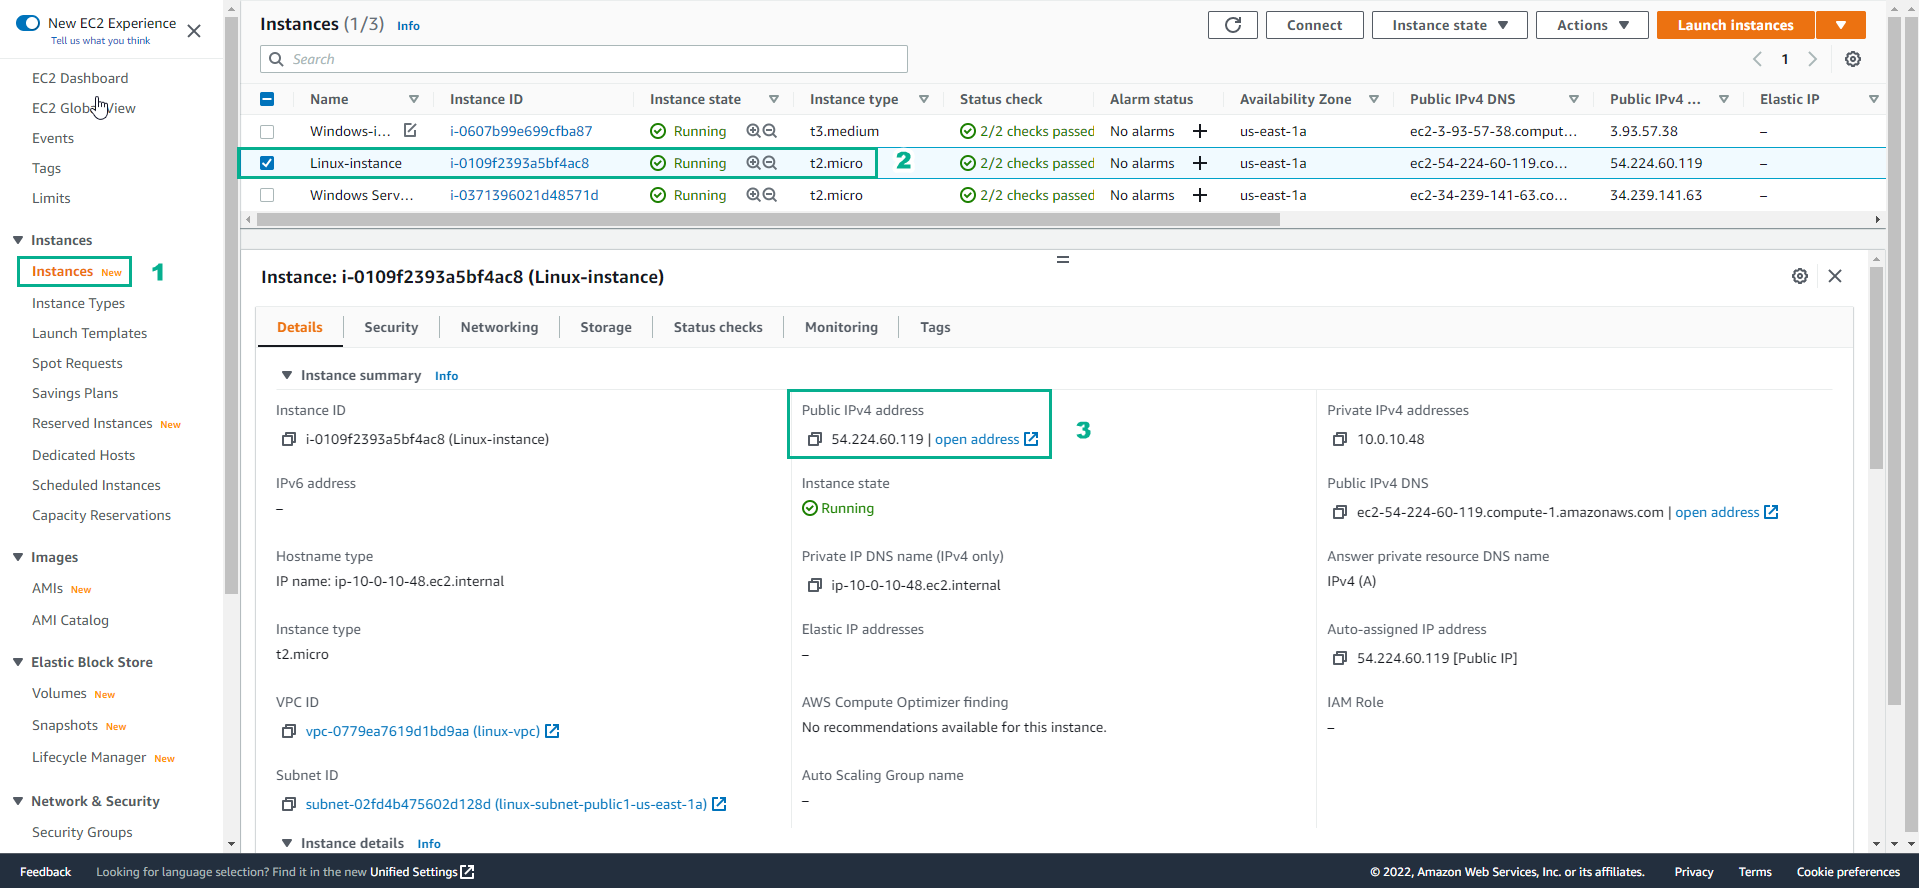1919x888 pixels.
Task: Click the refresh instances button
Action: click(x=1232, y=25)
